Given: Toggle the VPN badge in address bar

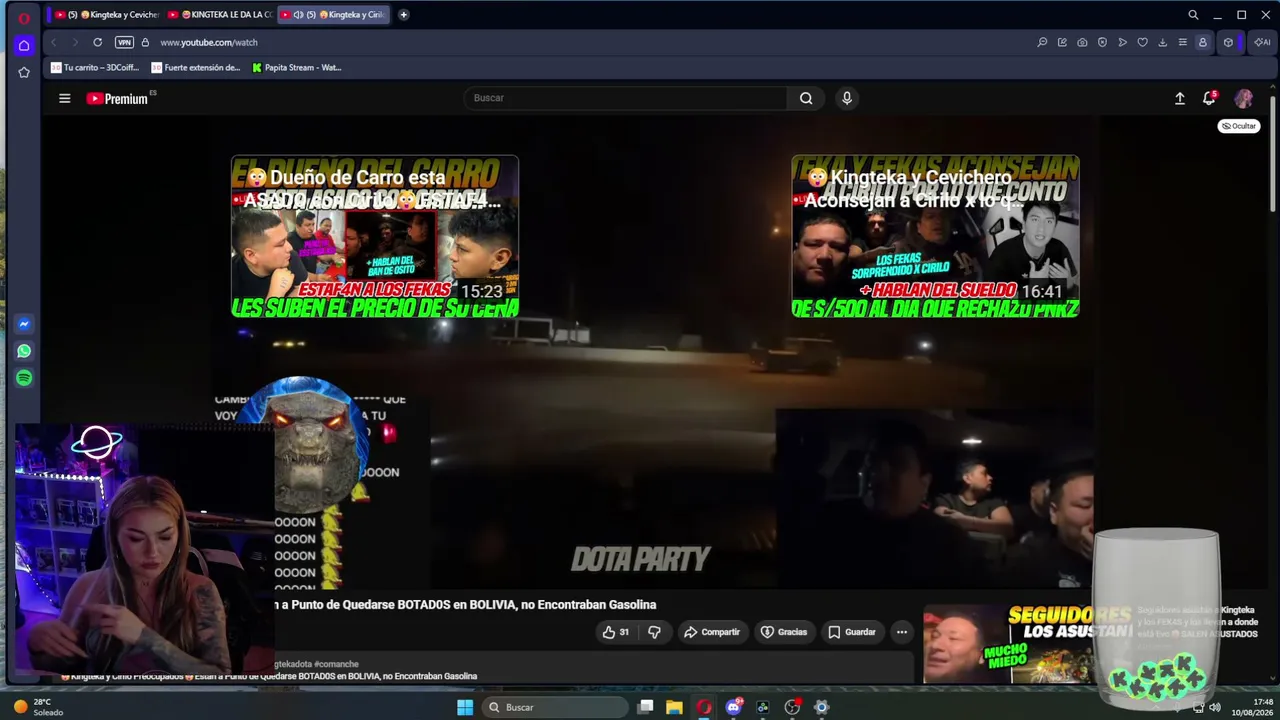Looking at the screenshot, I should pyautogui.click(x=124, y=42).
